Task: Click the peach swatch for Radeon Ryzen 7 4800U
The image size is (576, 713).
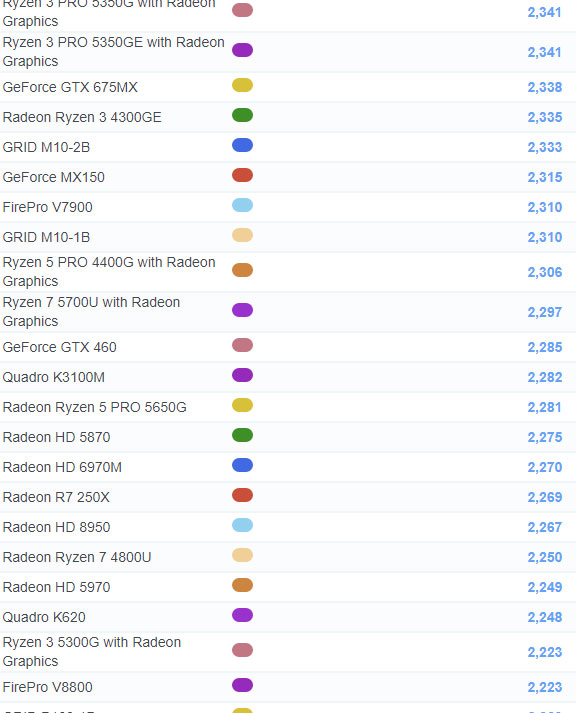Action: point(242,555)
